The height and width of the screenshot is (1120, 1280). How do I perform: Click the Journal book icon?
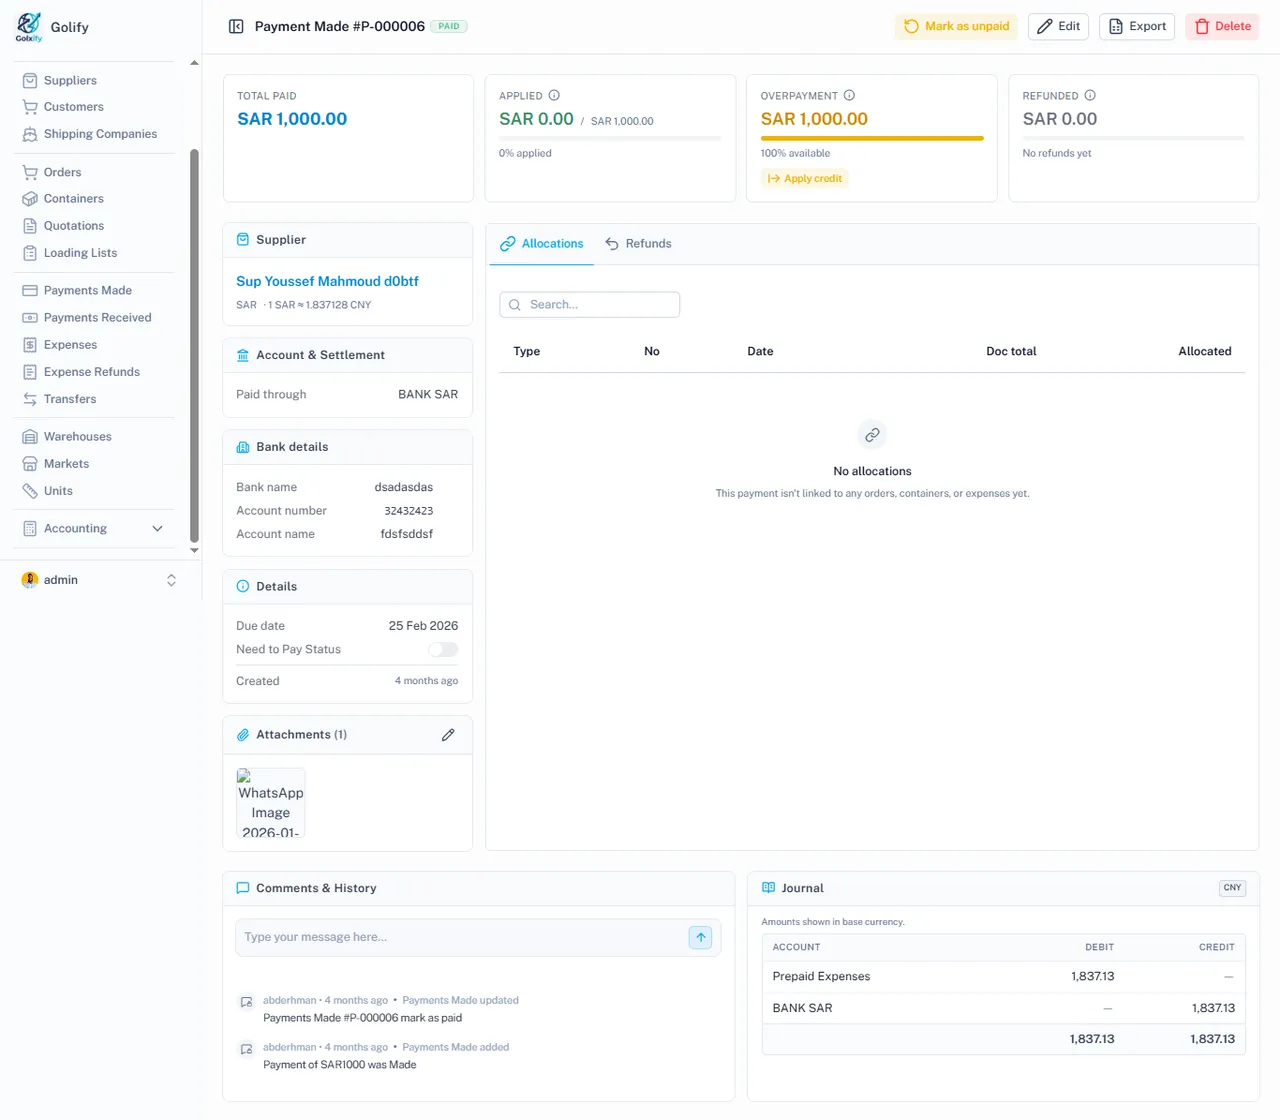click(769, 888)
